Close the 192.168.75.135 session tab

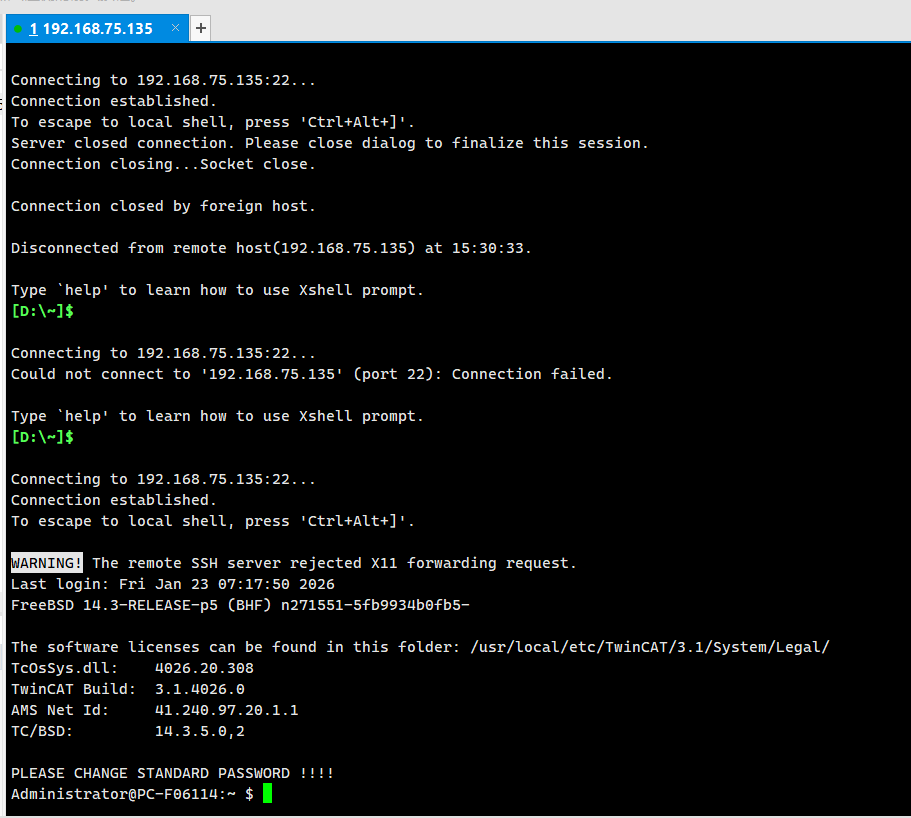[x=176, y=28]
